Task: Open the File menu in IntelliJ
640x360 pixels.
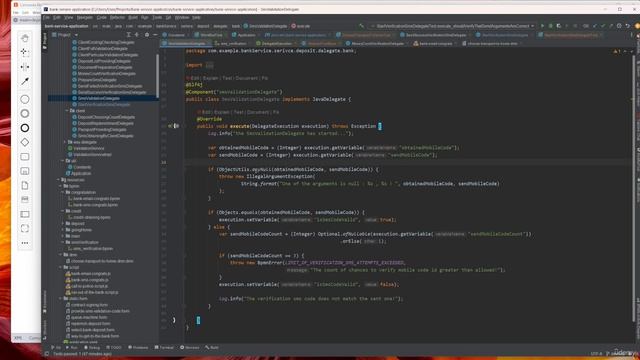Action: pos(46,18)
